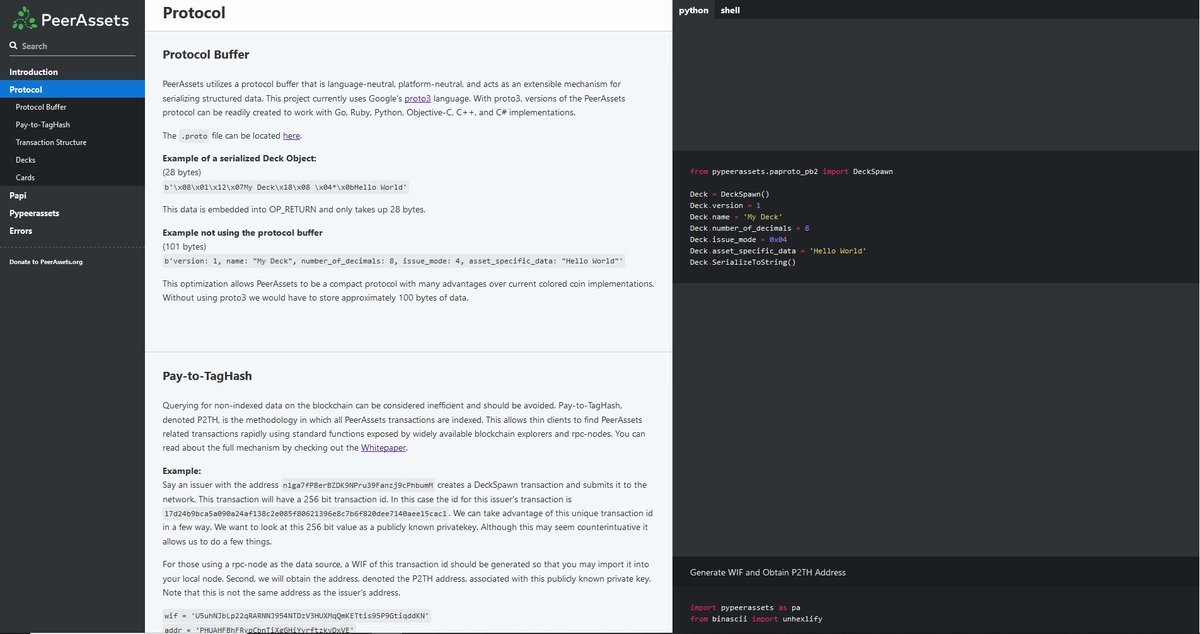
Task: Switch to the python code tab
Action: (693, 10)
